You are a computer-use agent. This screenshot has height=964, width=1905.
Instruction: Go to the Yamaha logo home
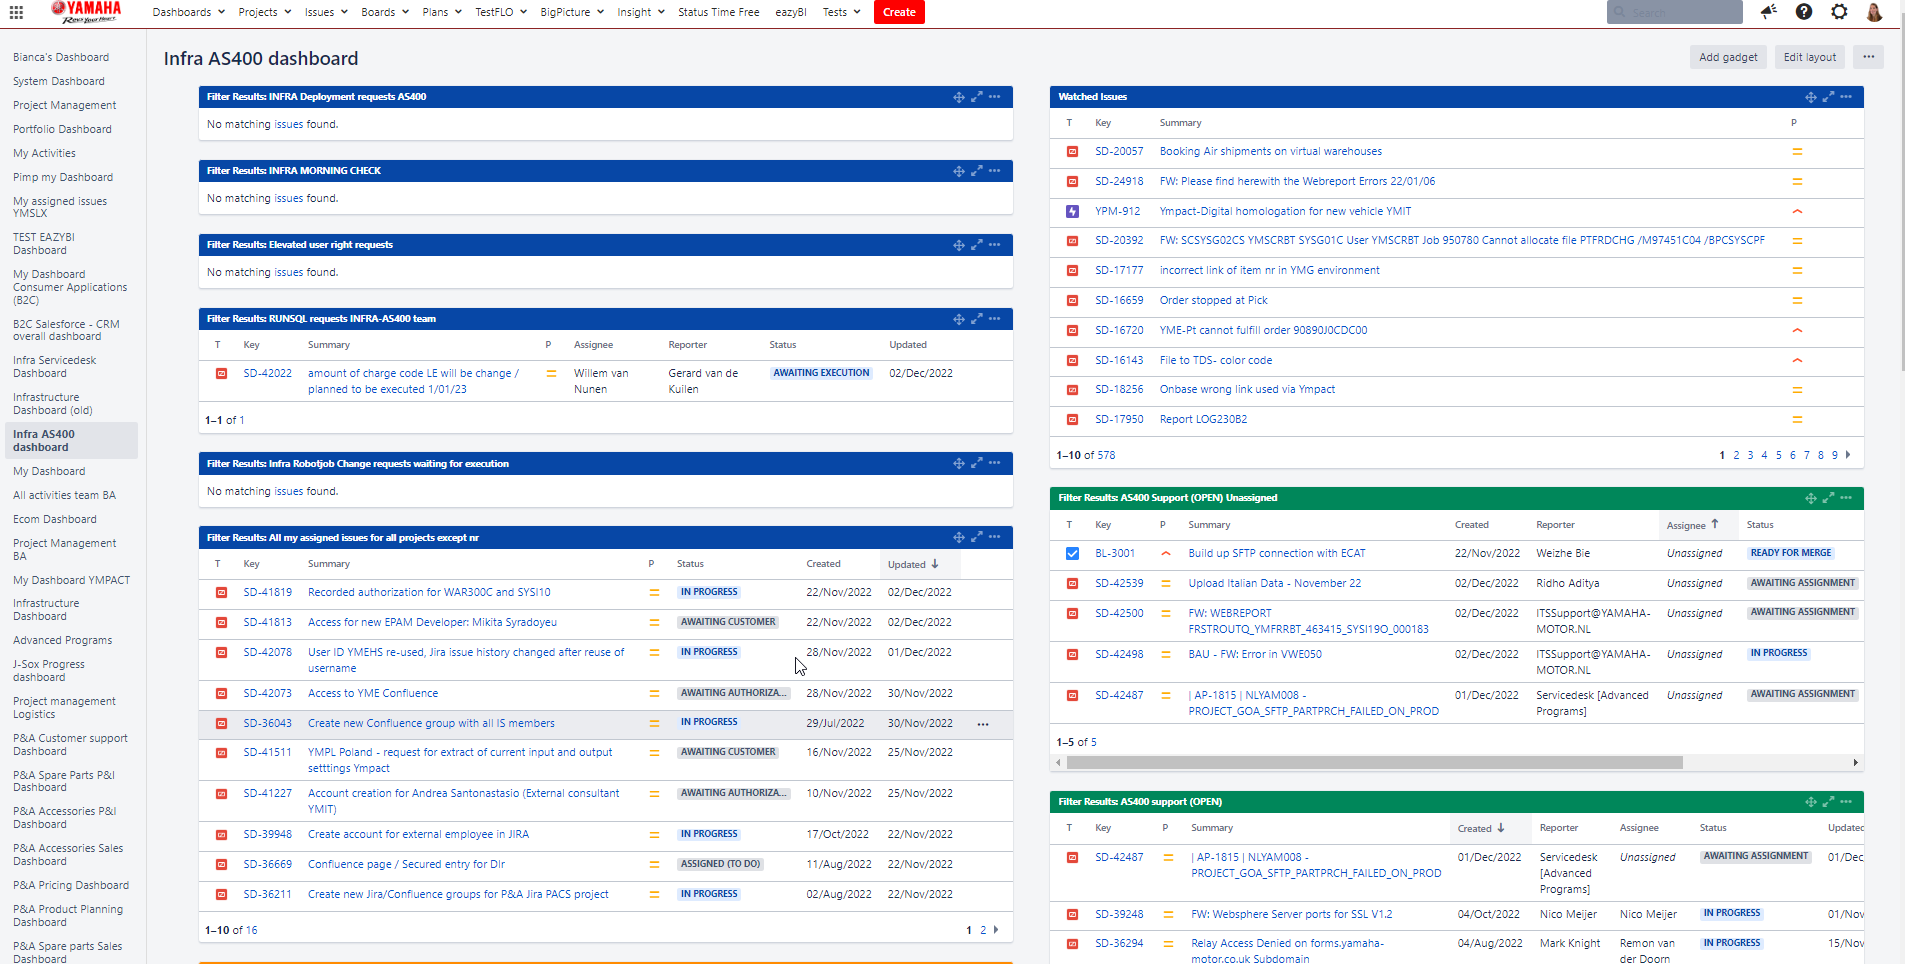coord(86,12)
